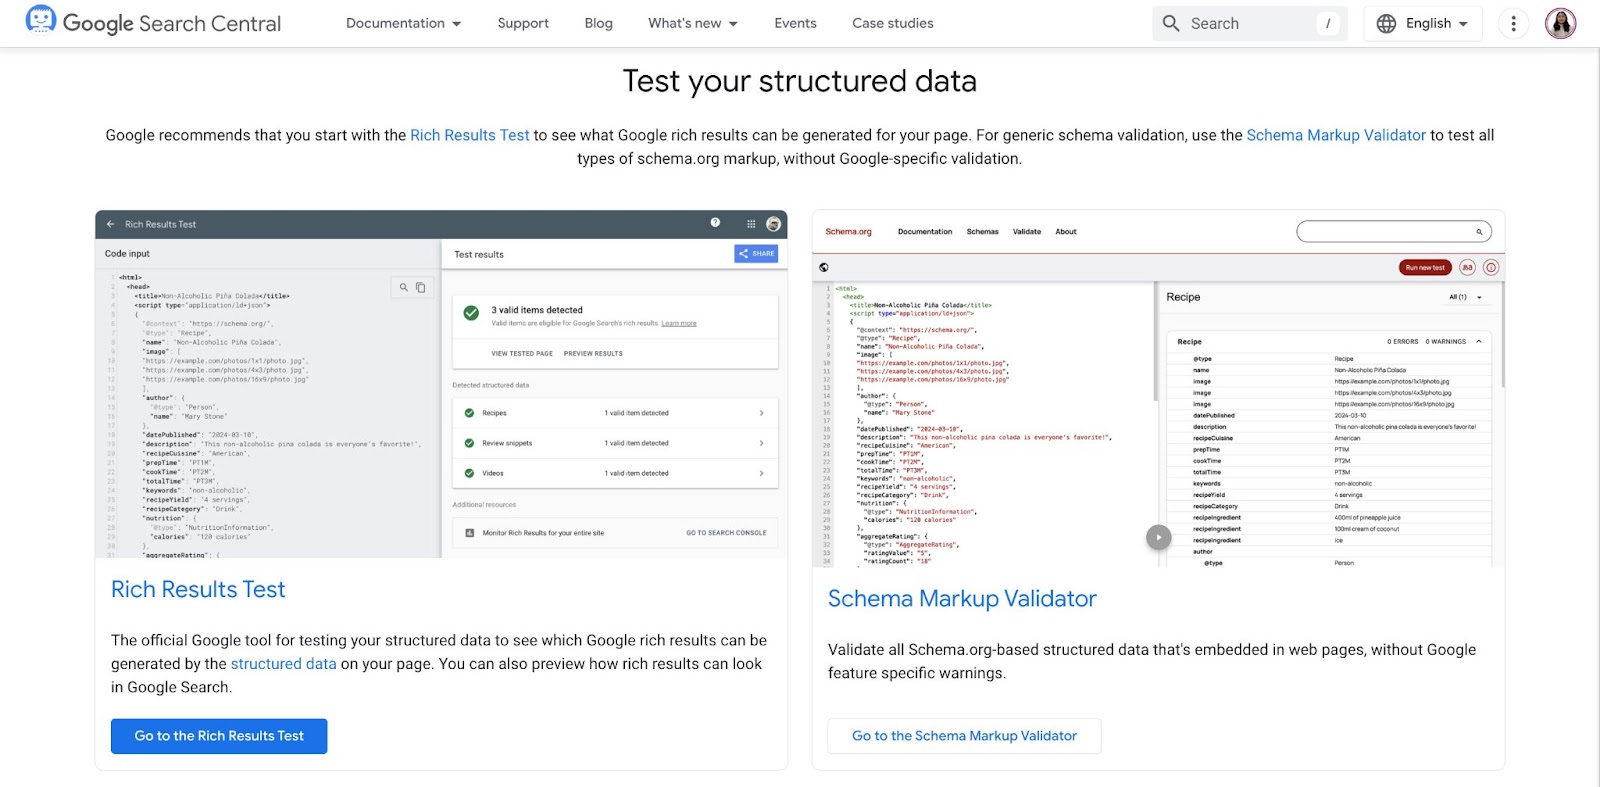This screenshot has height=787, width=1600.
Task: Click Schema.org Validate nav item
Action: (1027, 232)
